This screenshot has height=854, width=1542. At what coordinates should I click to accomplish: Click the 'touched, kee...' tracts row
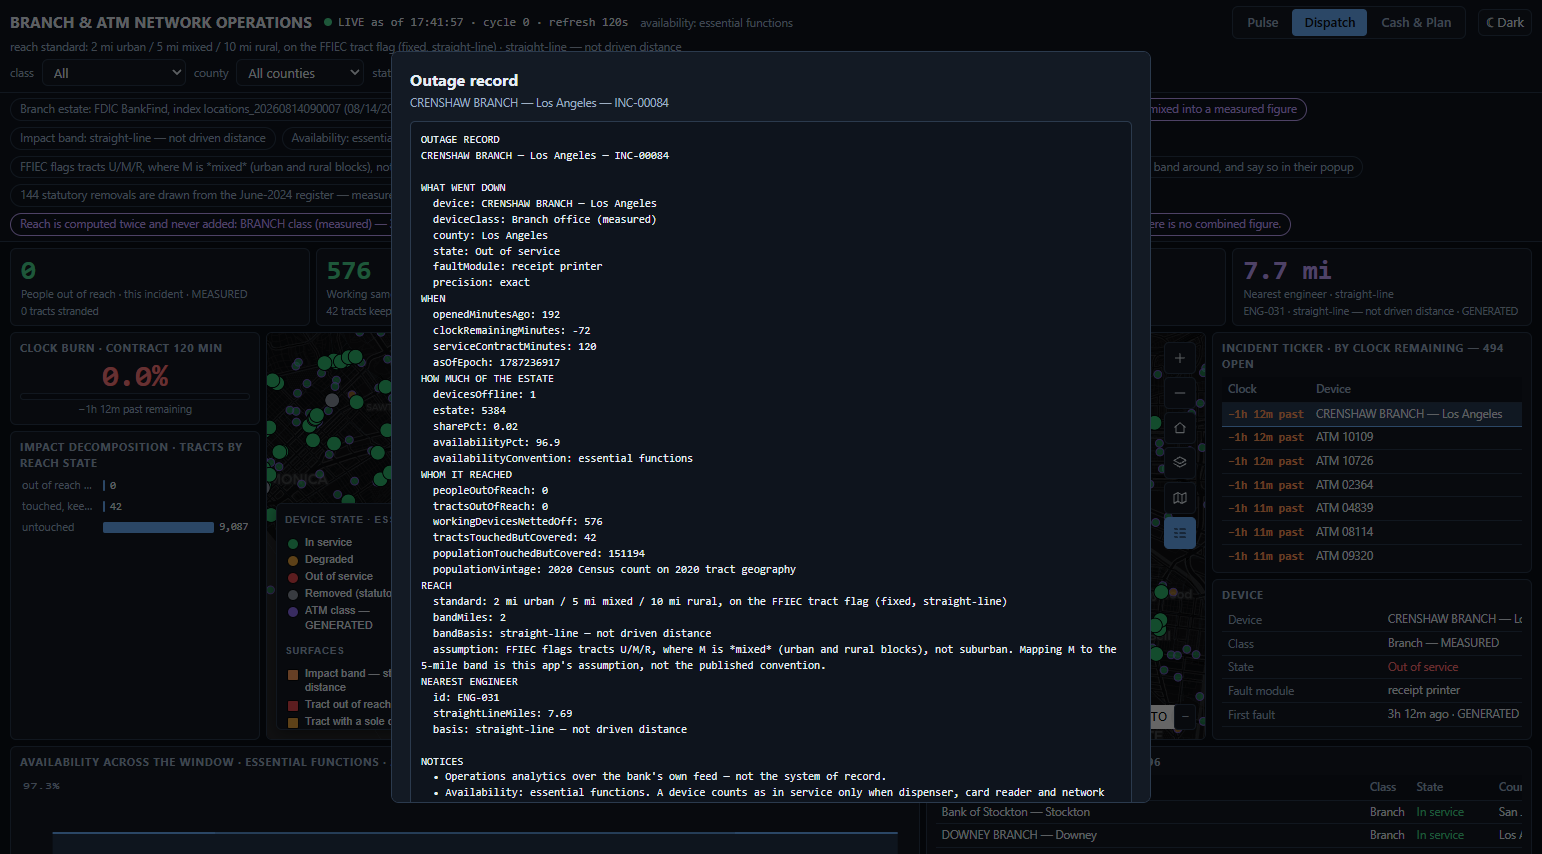click(x=135, y=507)
